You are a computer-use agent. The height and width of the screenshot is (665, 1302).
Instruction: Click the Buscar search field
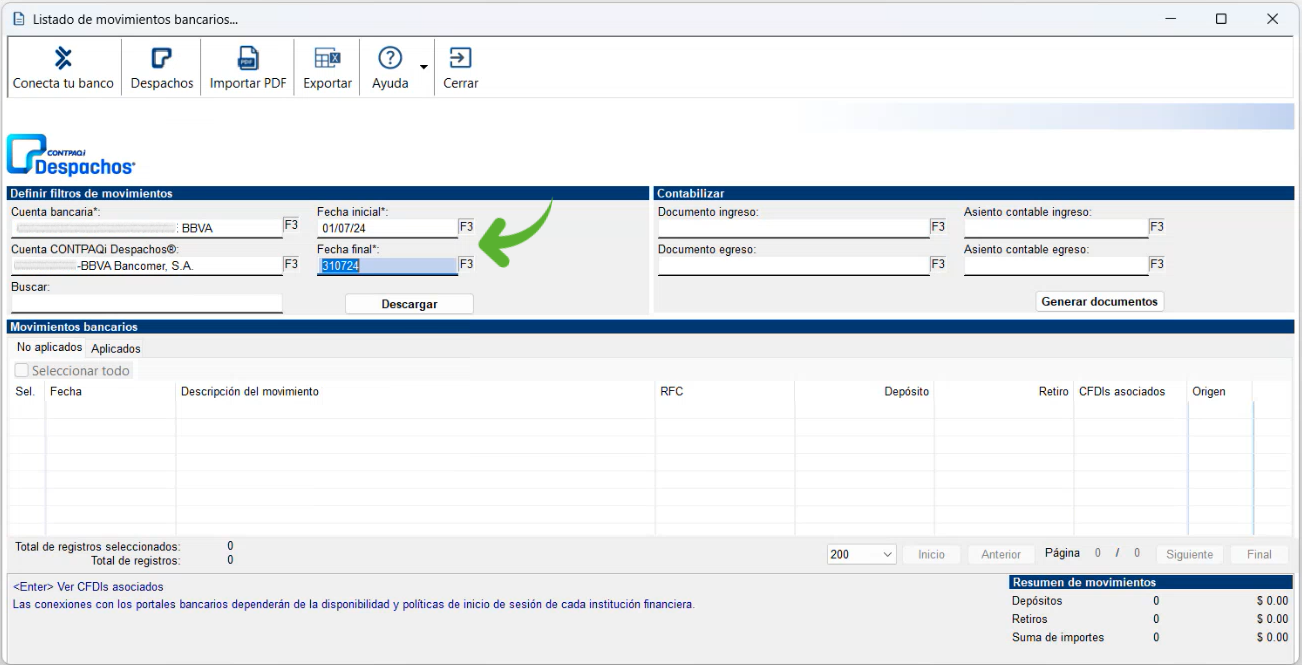[146, 302]
